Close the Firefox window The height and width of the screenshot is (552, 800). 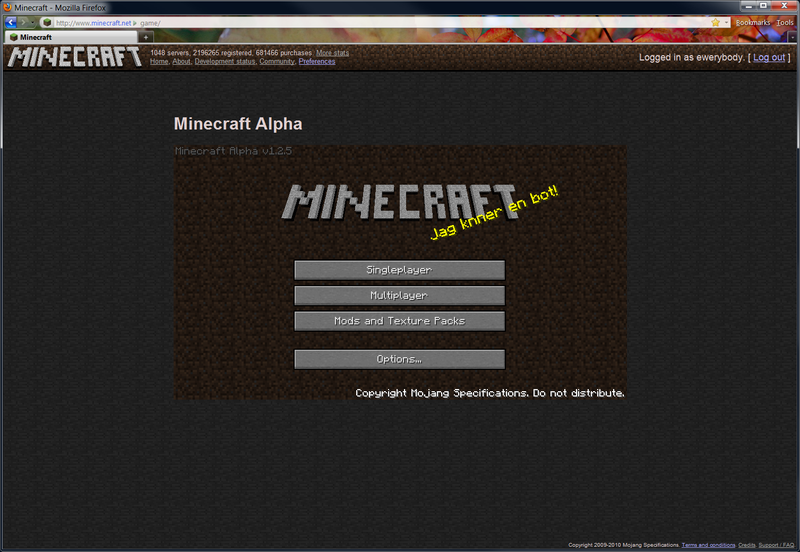785,6
